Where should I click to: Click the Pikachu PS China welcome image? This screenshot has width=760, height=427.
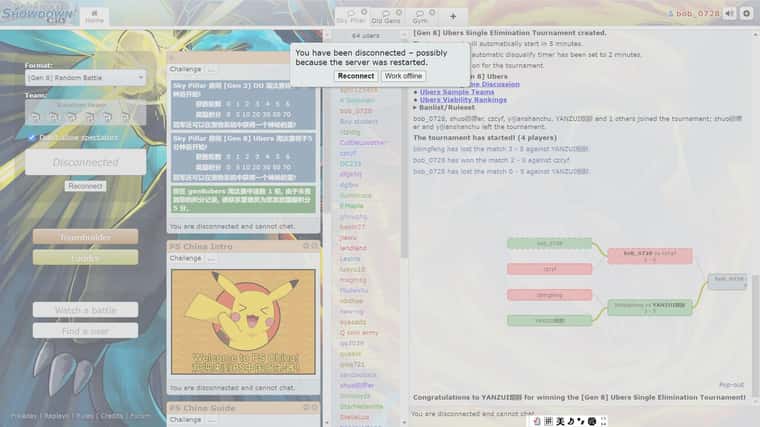[x=243, y=318]
